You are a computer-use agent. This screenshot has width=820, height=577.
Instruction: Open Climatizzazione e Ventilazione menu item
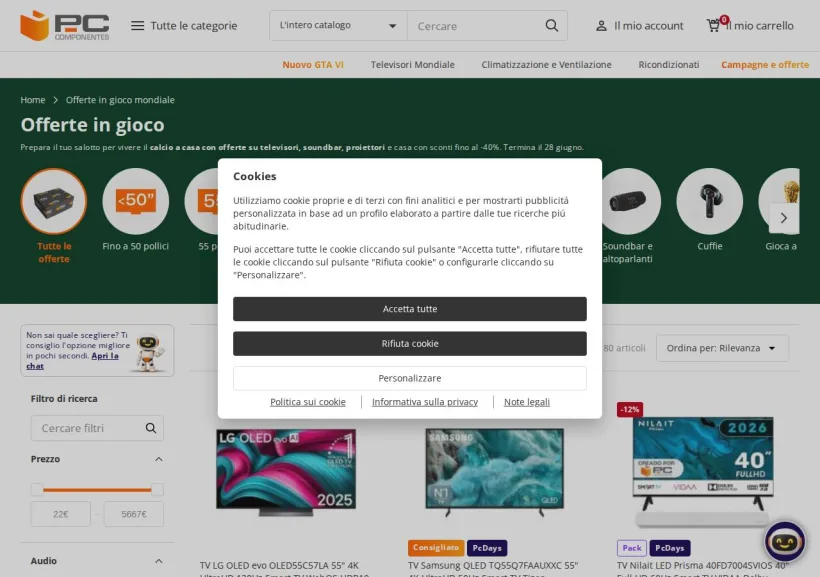pos(546,64)
